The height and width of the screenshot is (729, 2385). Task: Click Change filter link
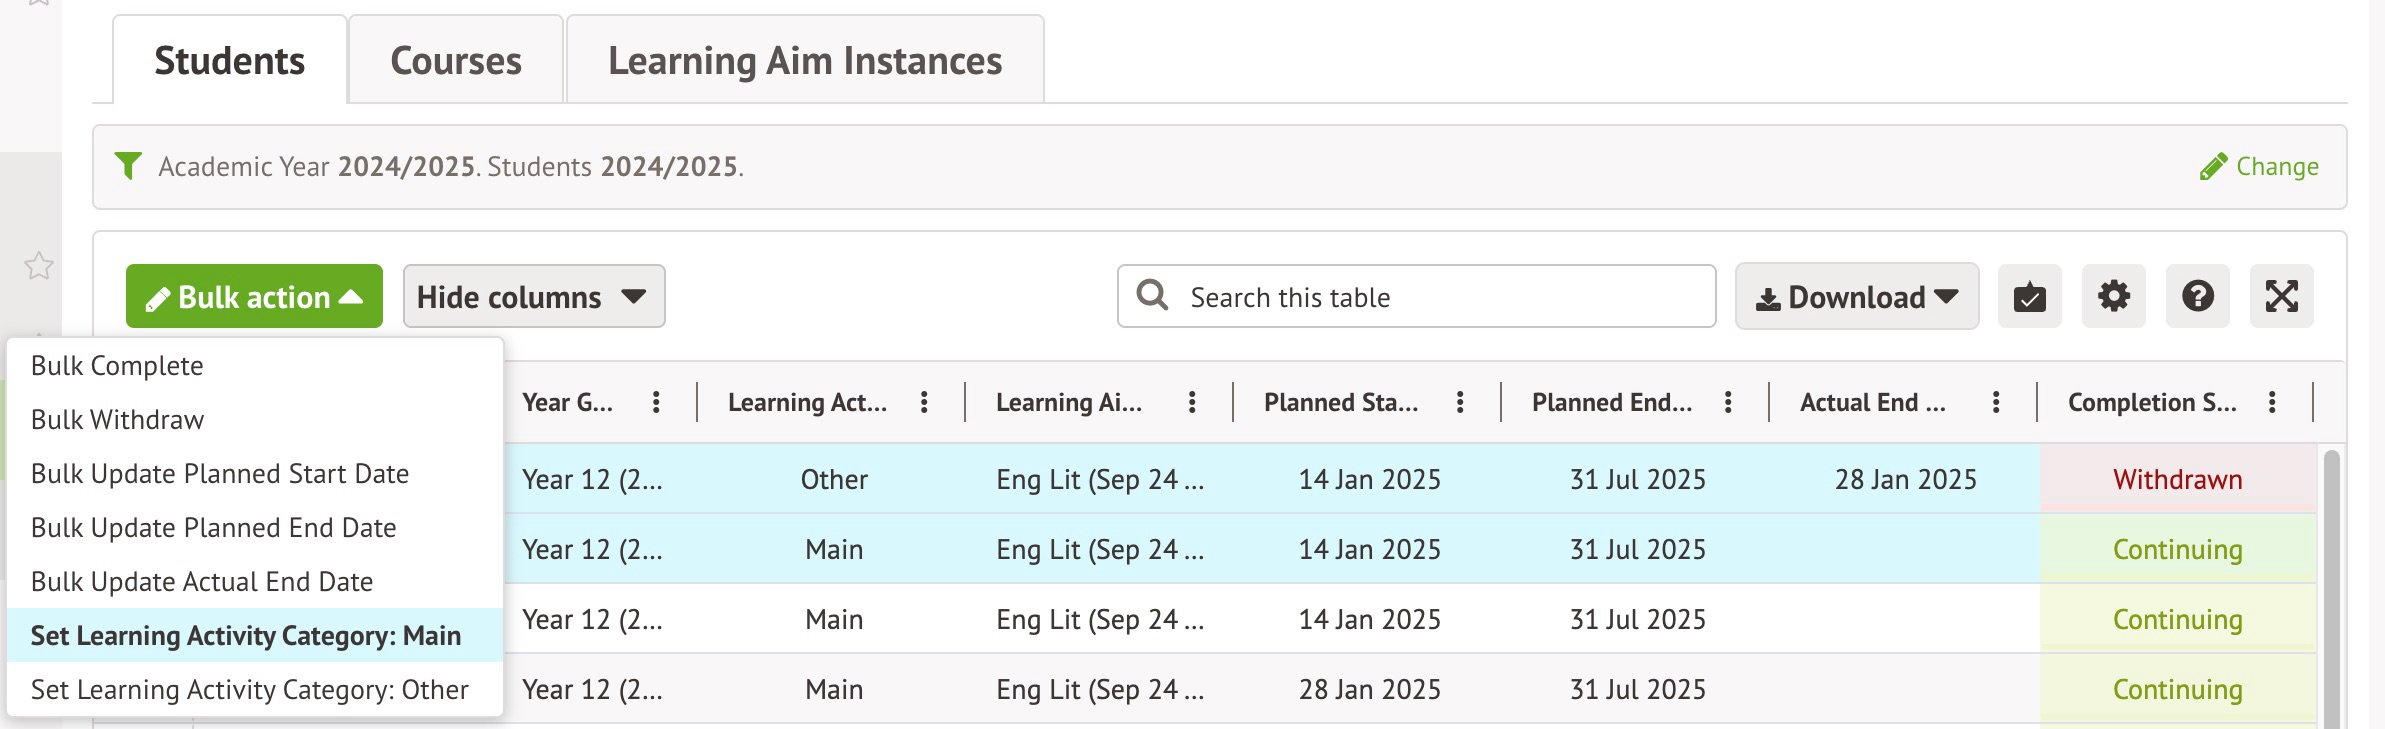2260,167
